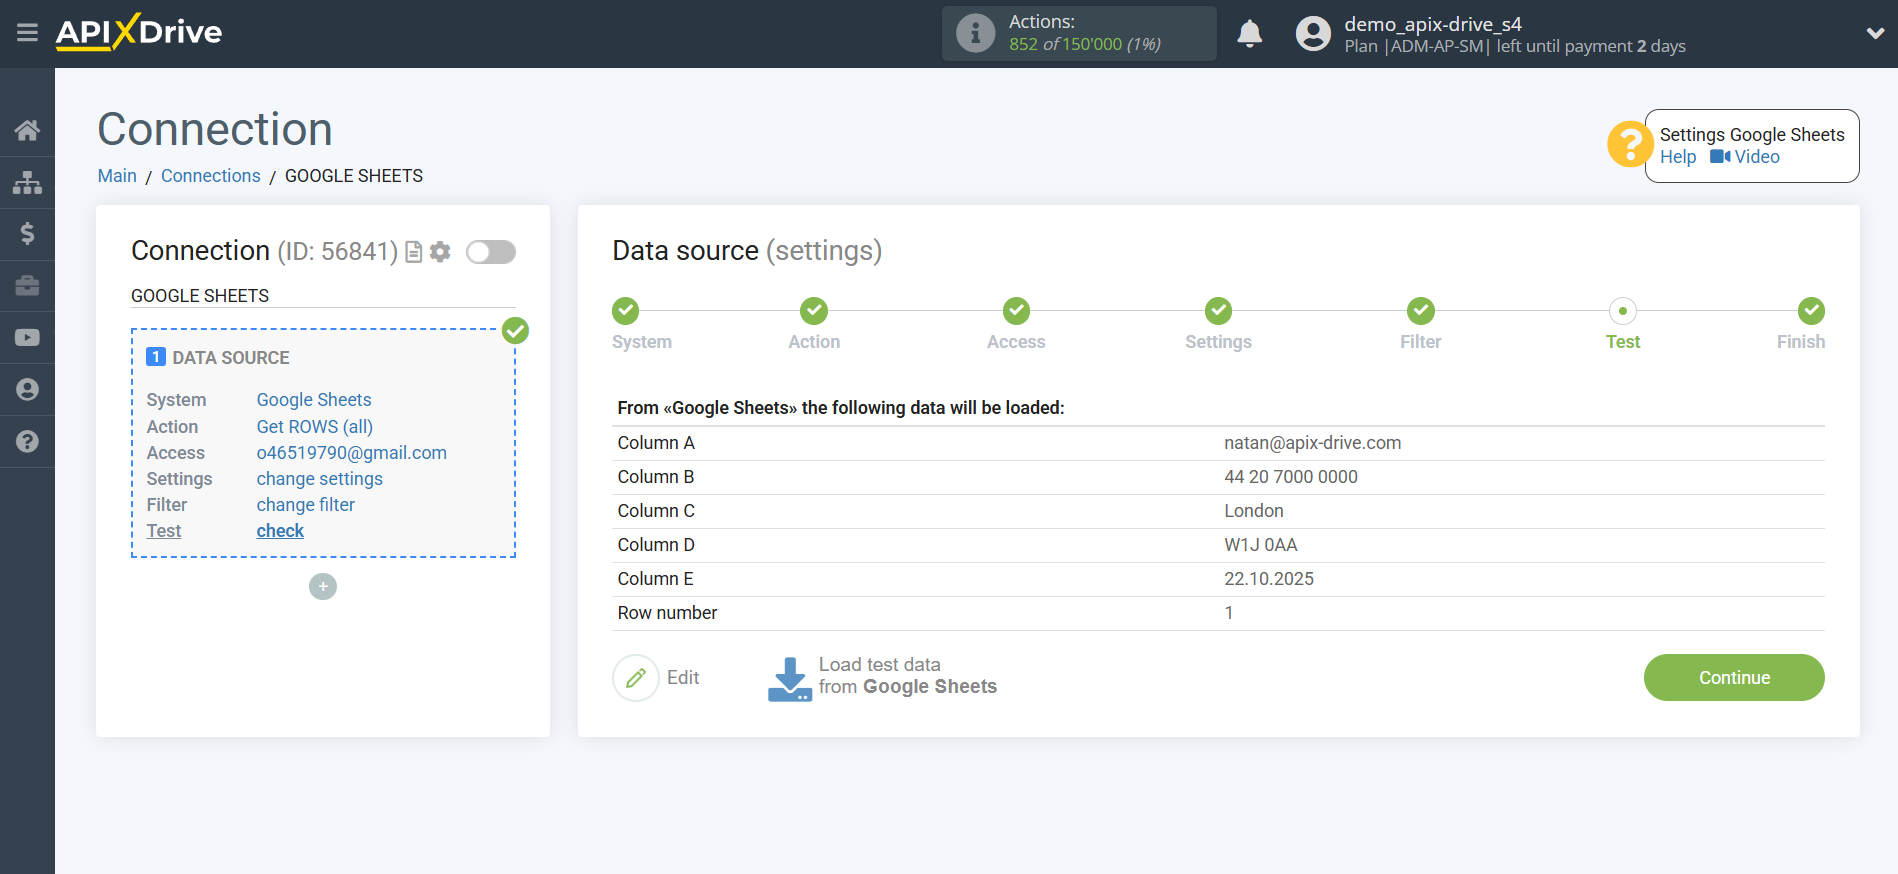Open the YouTube video icon in sidebar
This screenshot has width=1898, height=874.
click(x=27, y=338)
